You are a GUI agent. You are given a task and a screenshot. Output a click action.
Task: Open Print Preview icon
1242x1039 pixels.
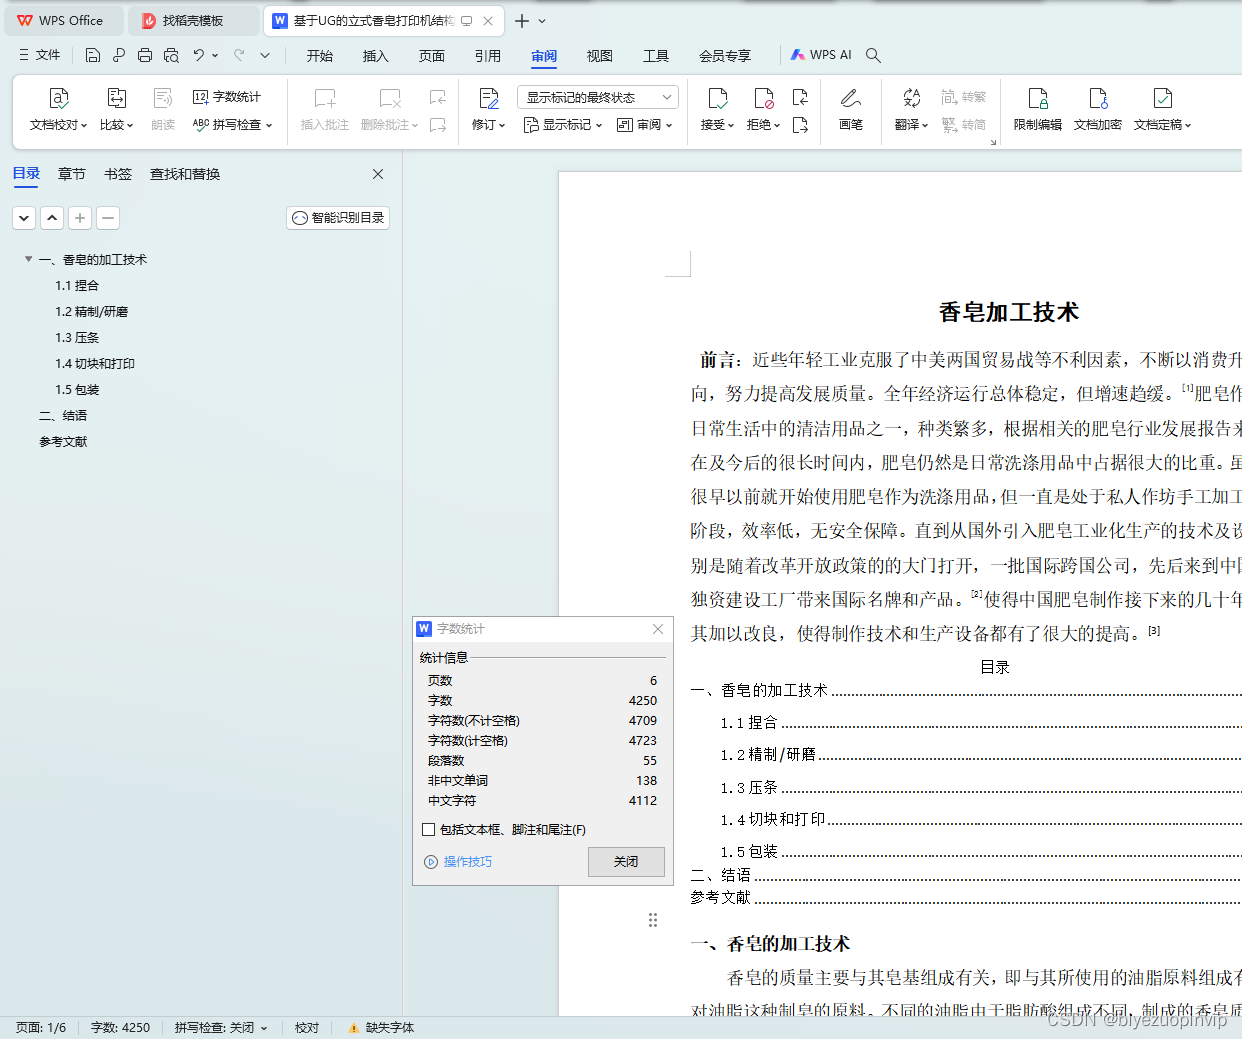[x=171, y=55]
